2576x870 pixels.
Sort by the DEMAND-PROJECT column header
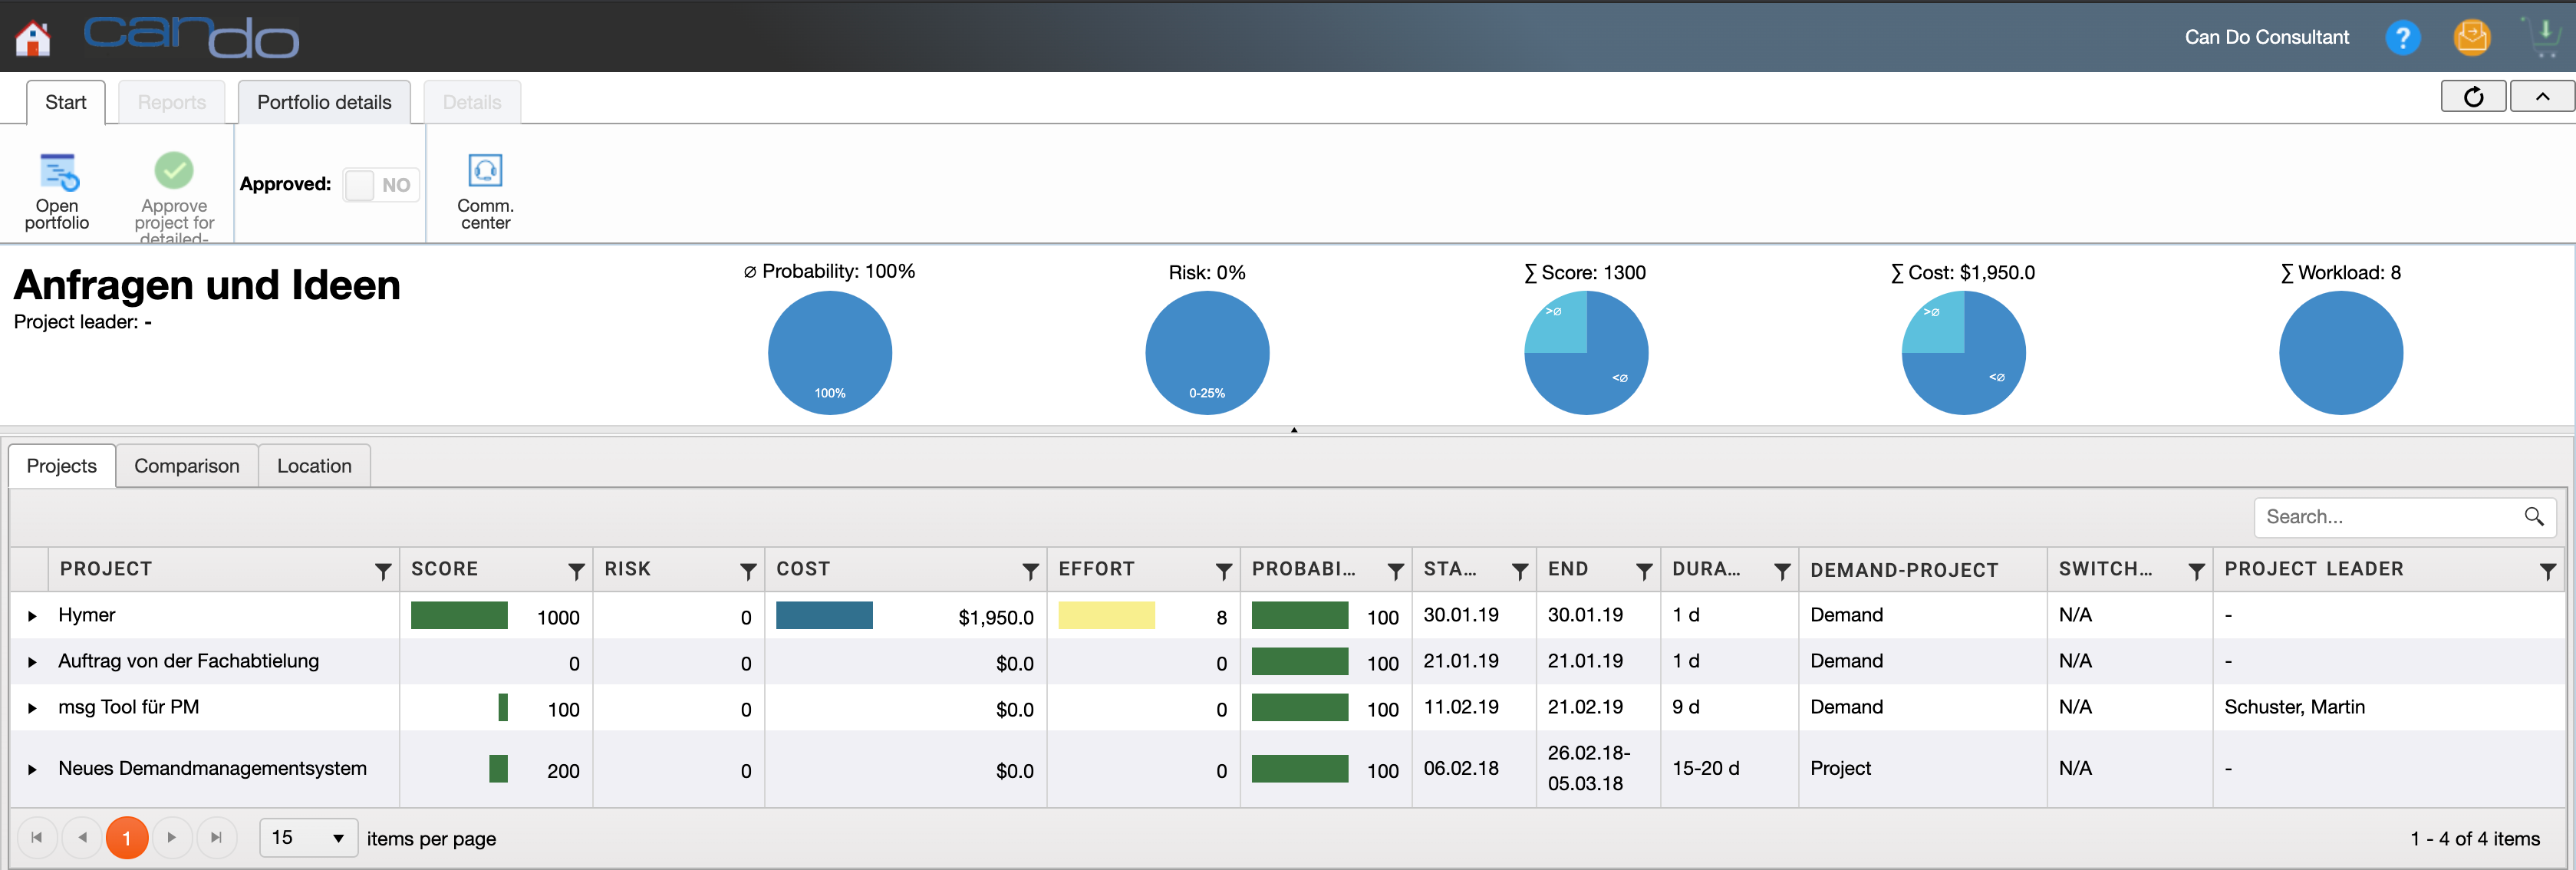(x=1904, y=570)
